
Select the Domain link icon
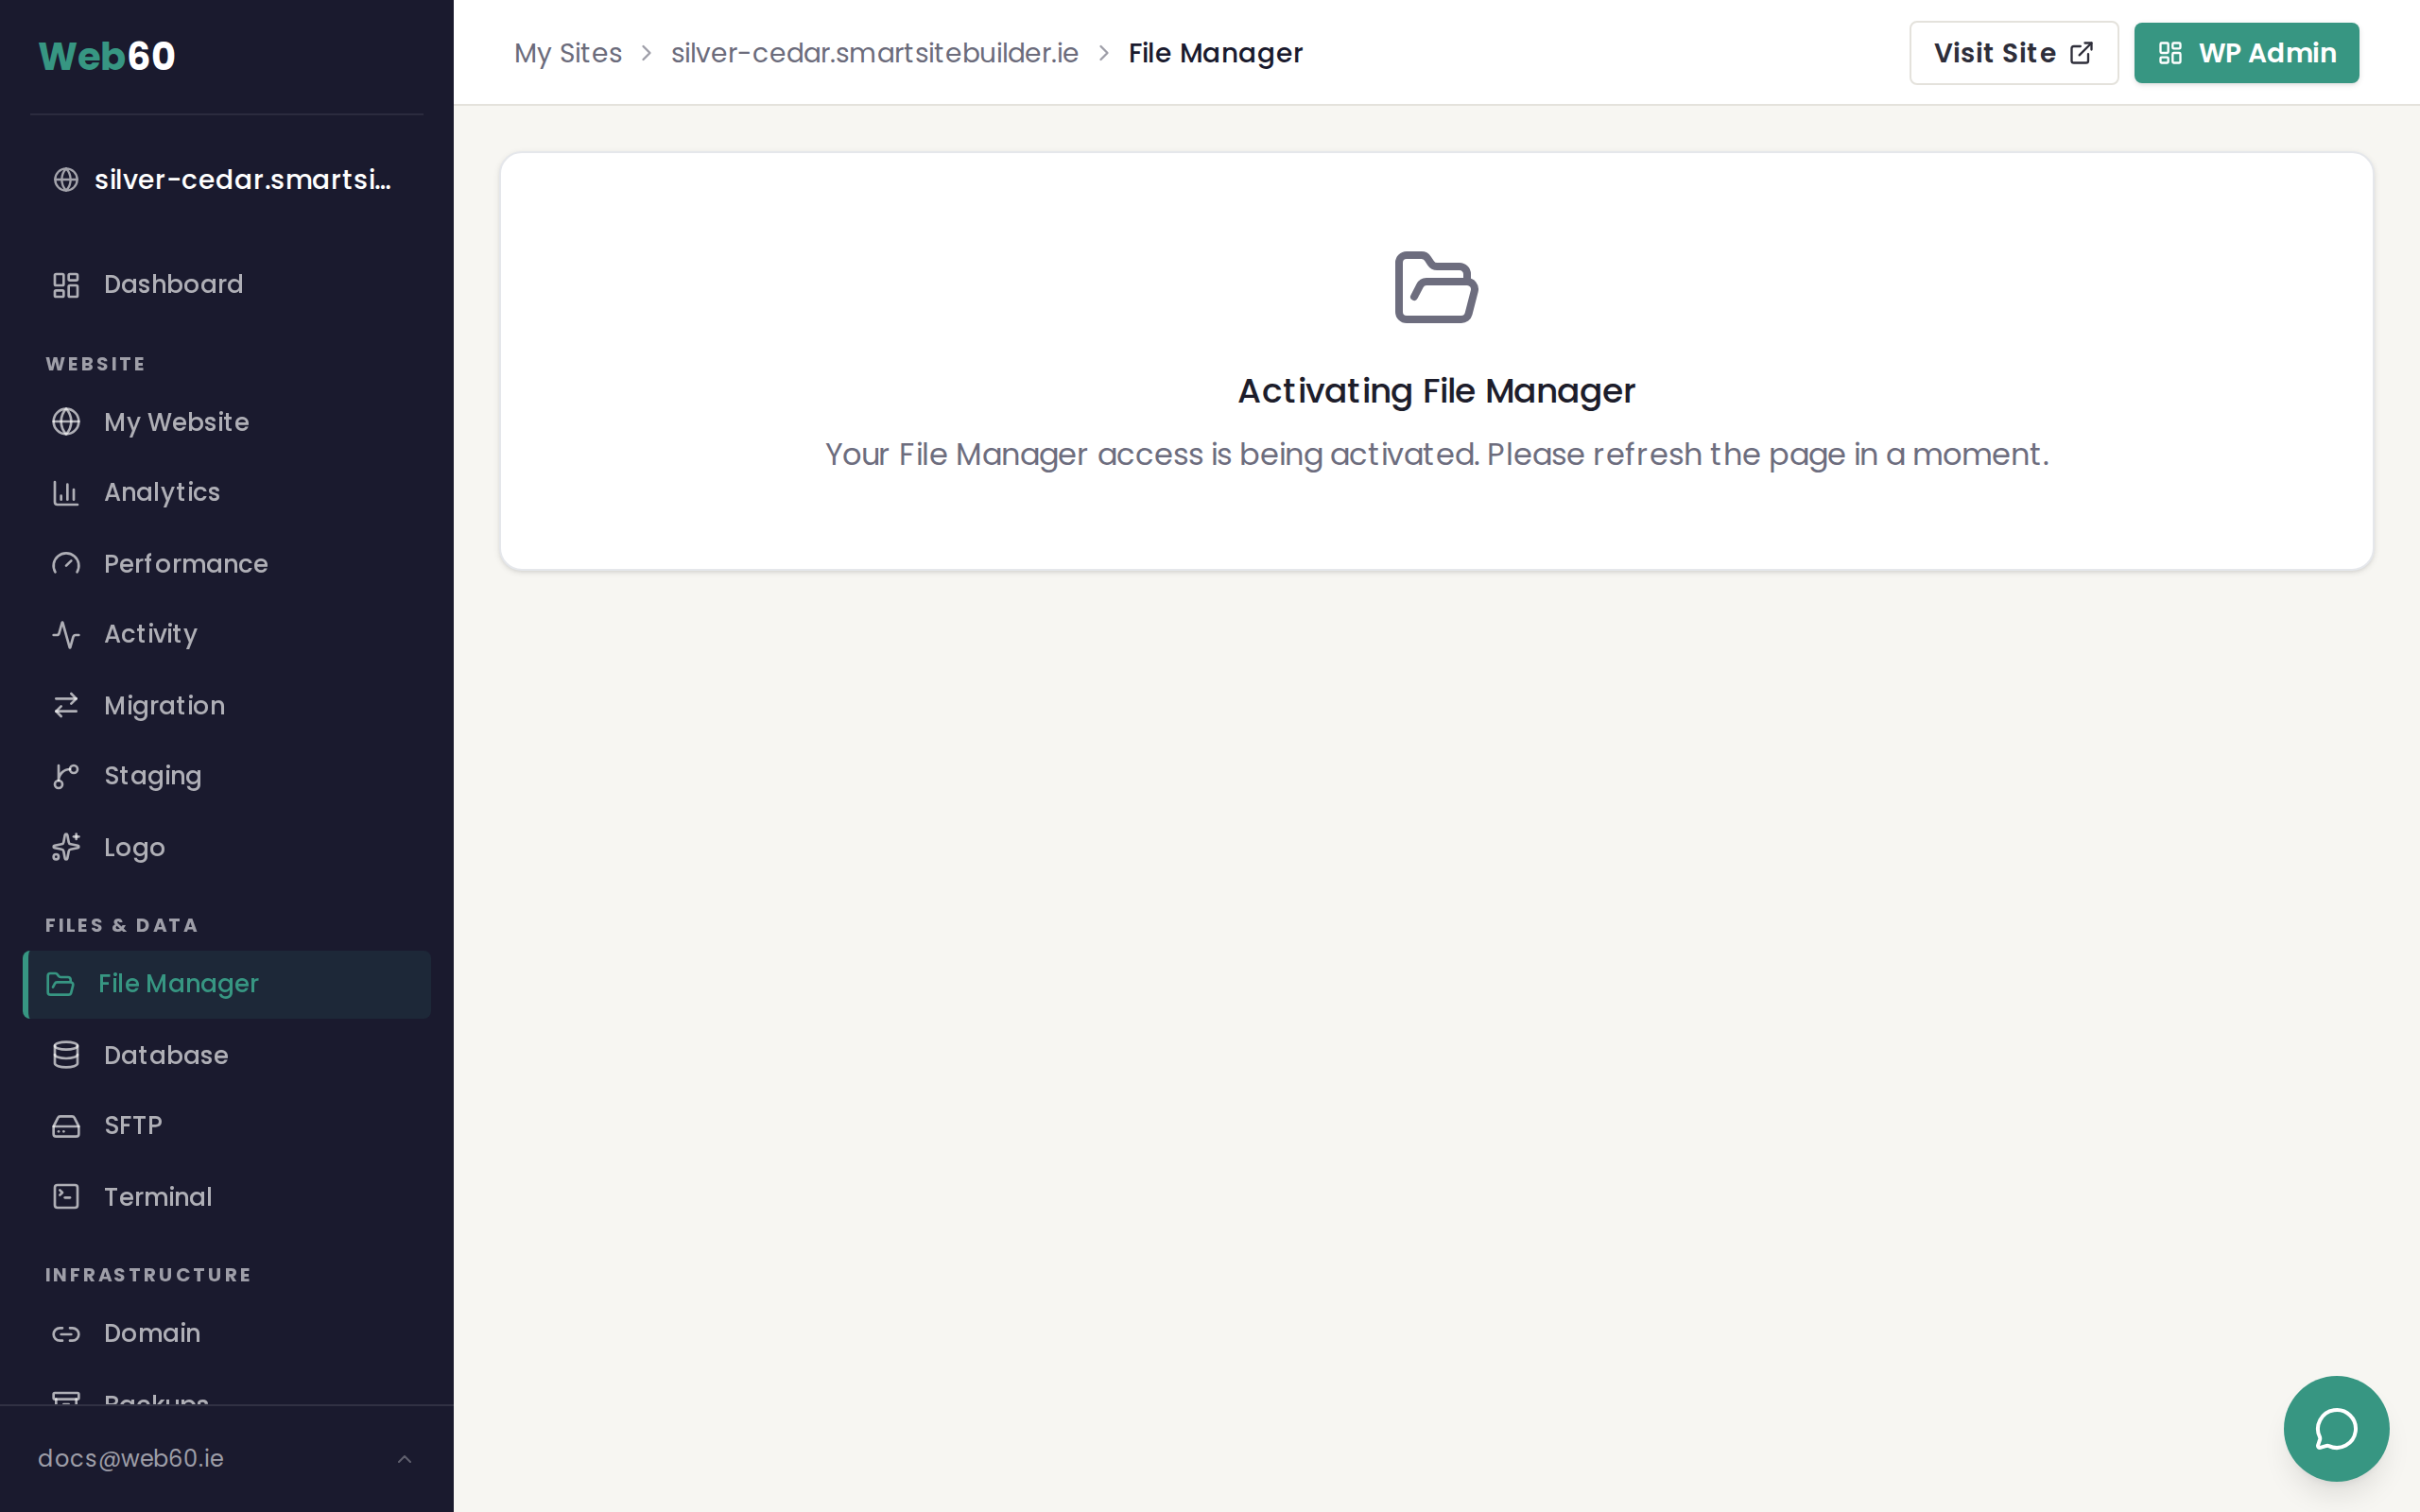[x=66, y=1333]
